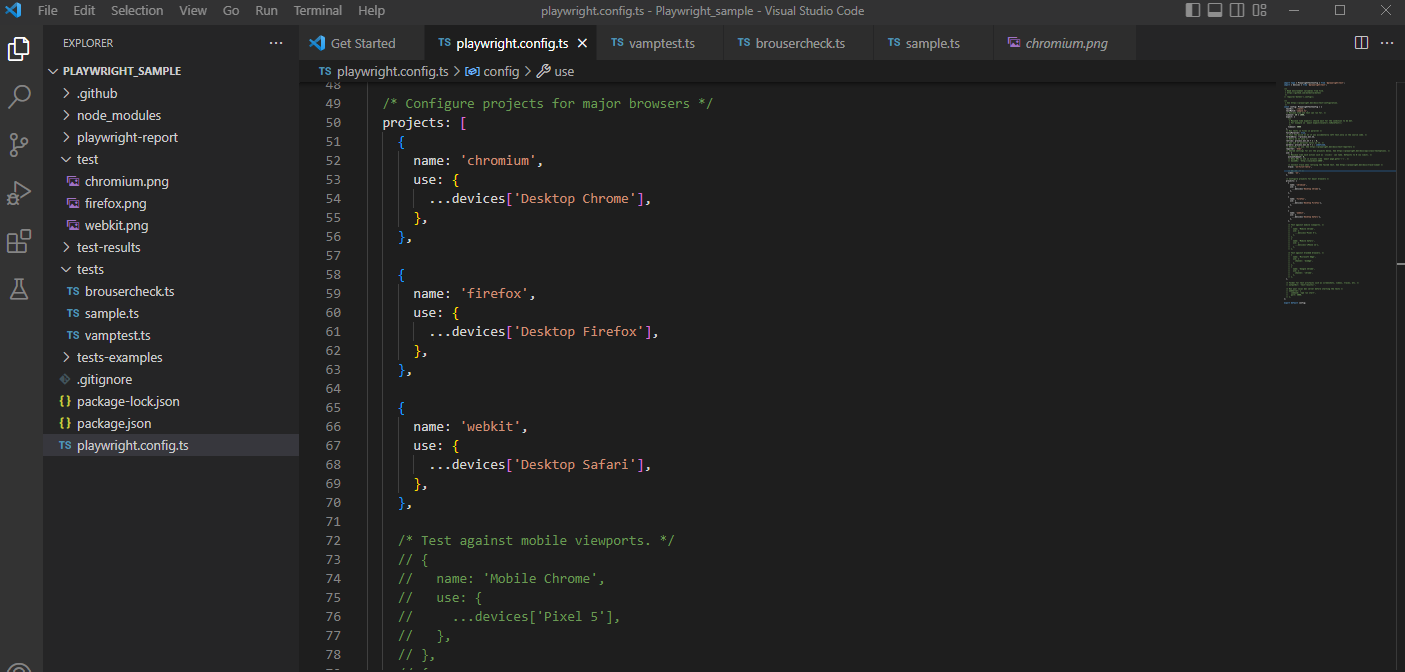The height and width of the screenshot is (672, 1405).
Task: Click the 'Mobile Chrome' commented text
Action: pos(540,579)
